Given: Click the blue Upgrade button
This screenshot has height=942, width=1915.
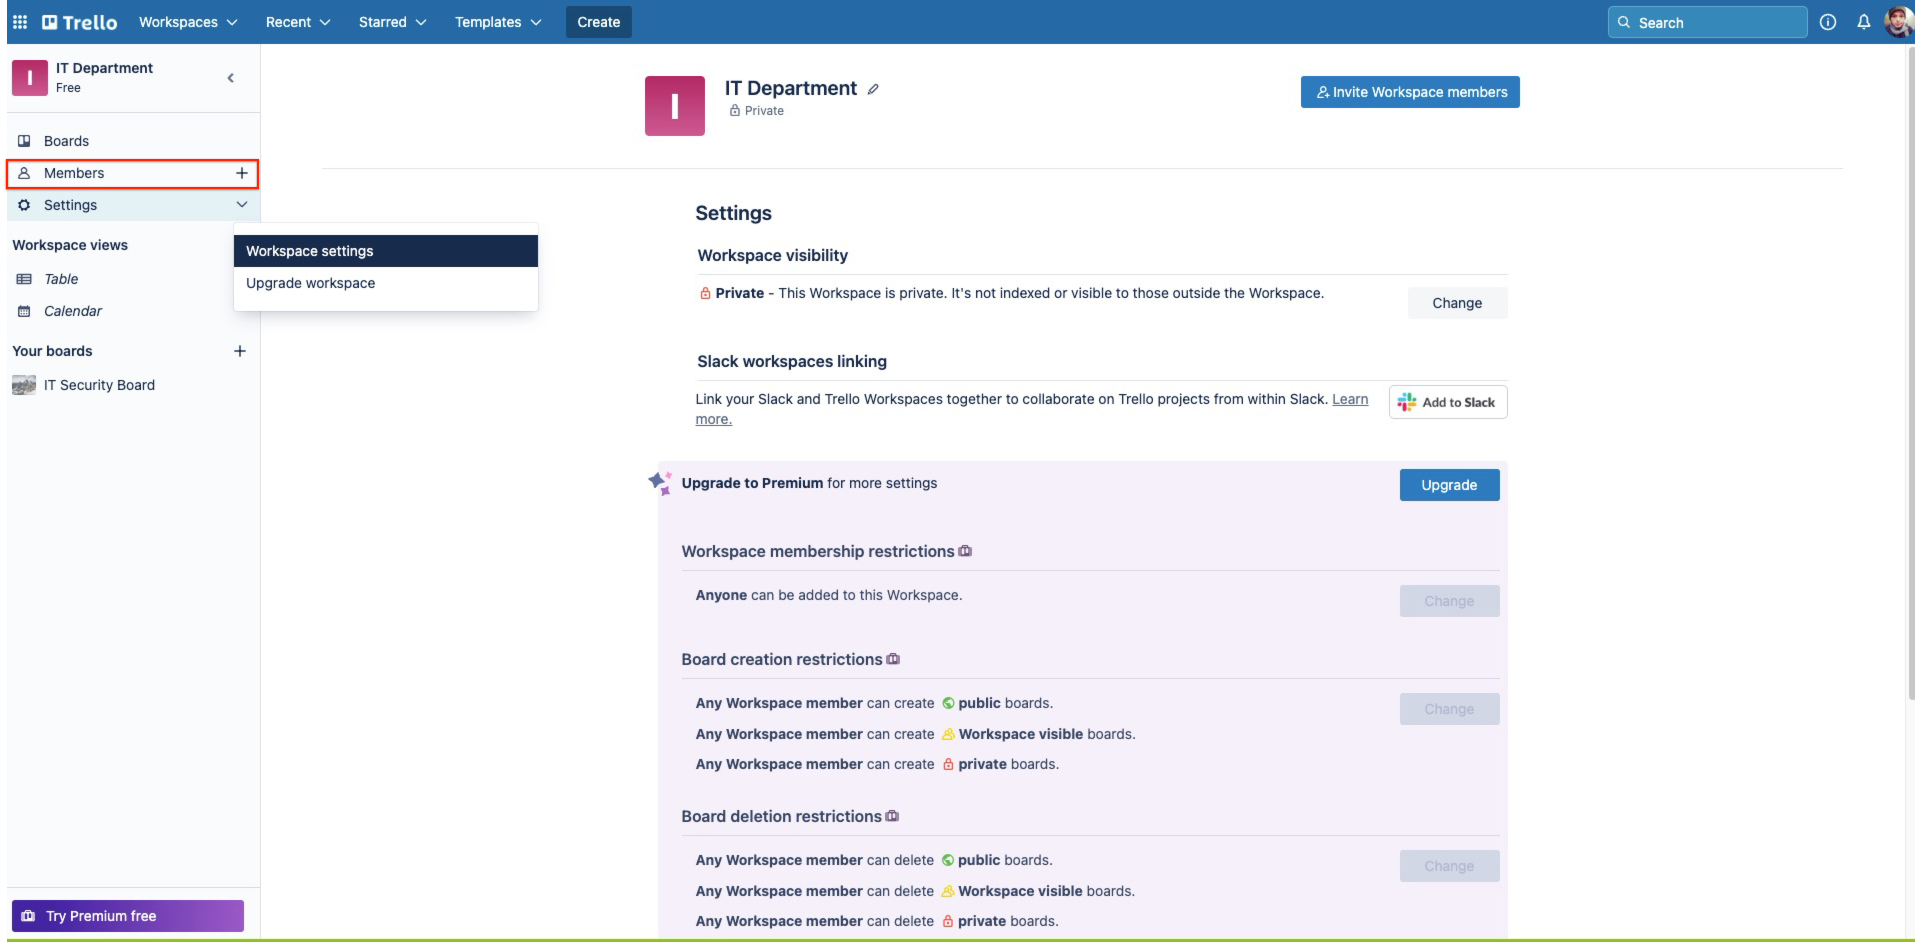Looking at the screenshot, I should coord(1449,485).
